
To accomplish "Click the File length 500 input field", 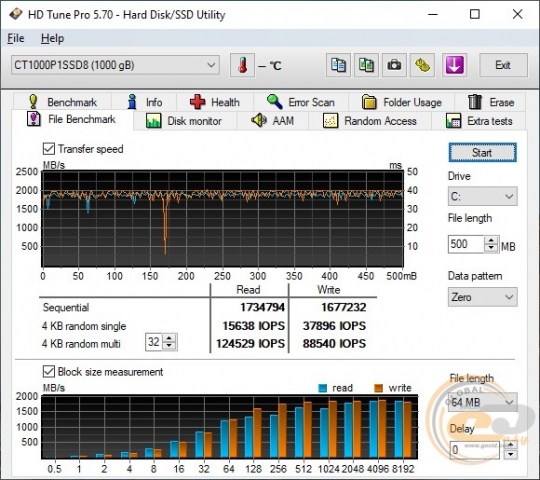I will 466,244.
